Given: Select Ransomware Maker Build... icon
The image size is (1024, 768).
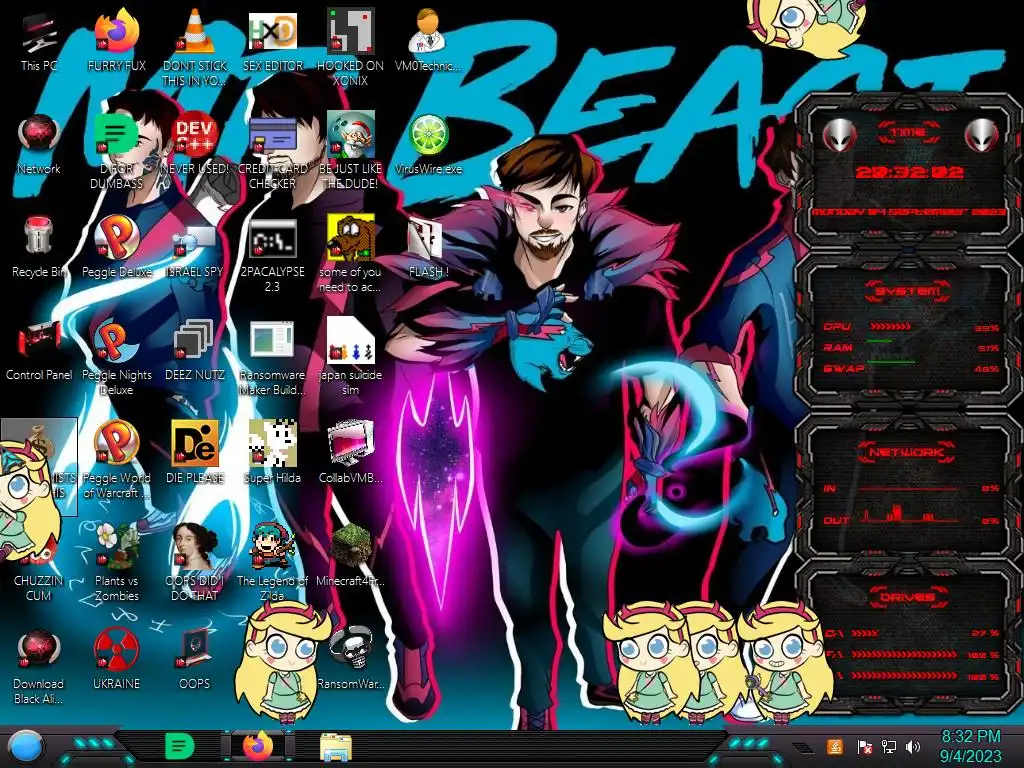Looking at the screenshot, I should coord(272,357).
